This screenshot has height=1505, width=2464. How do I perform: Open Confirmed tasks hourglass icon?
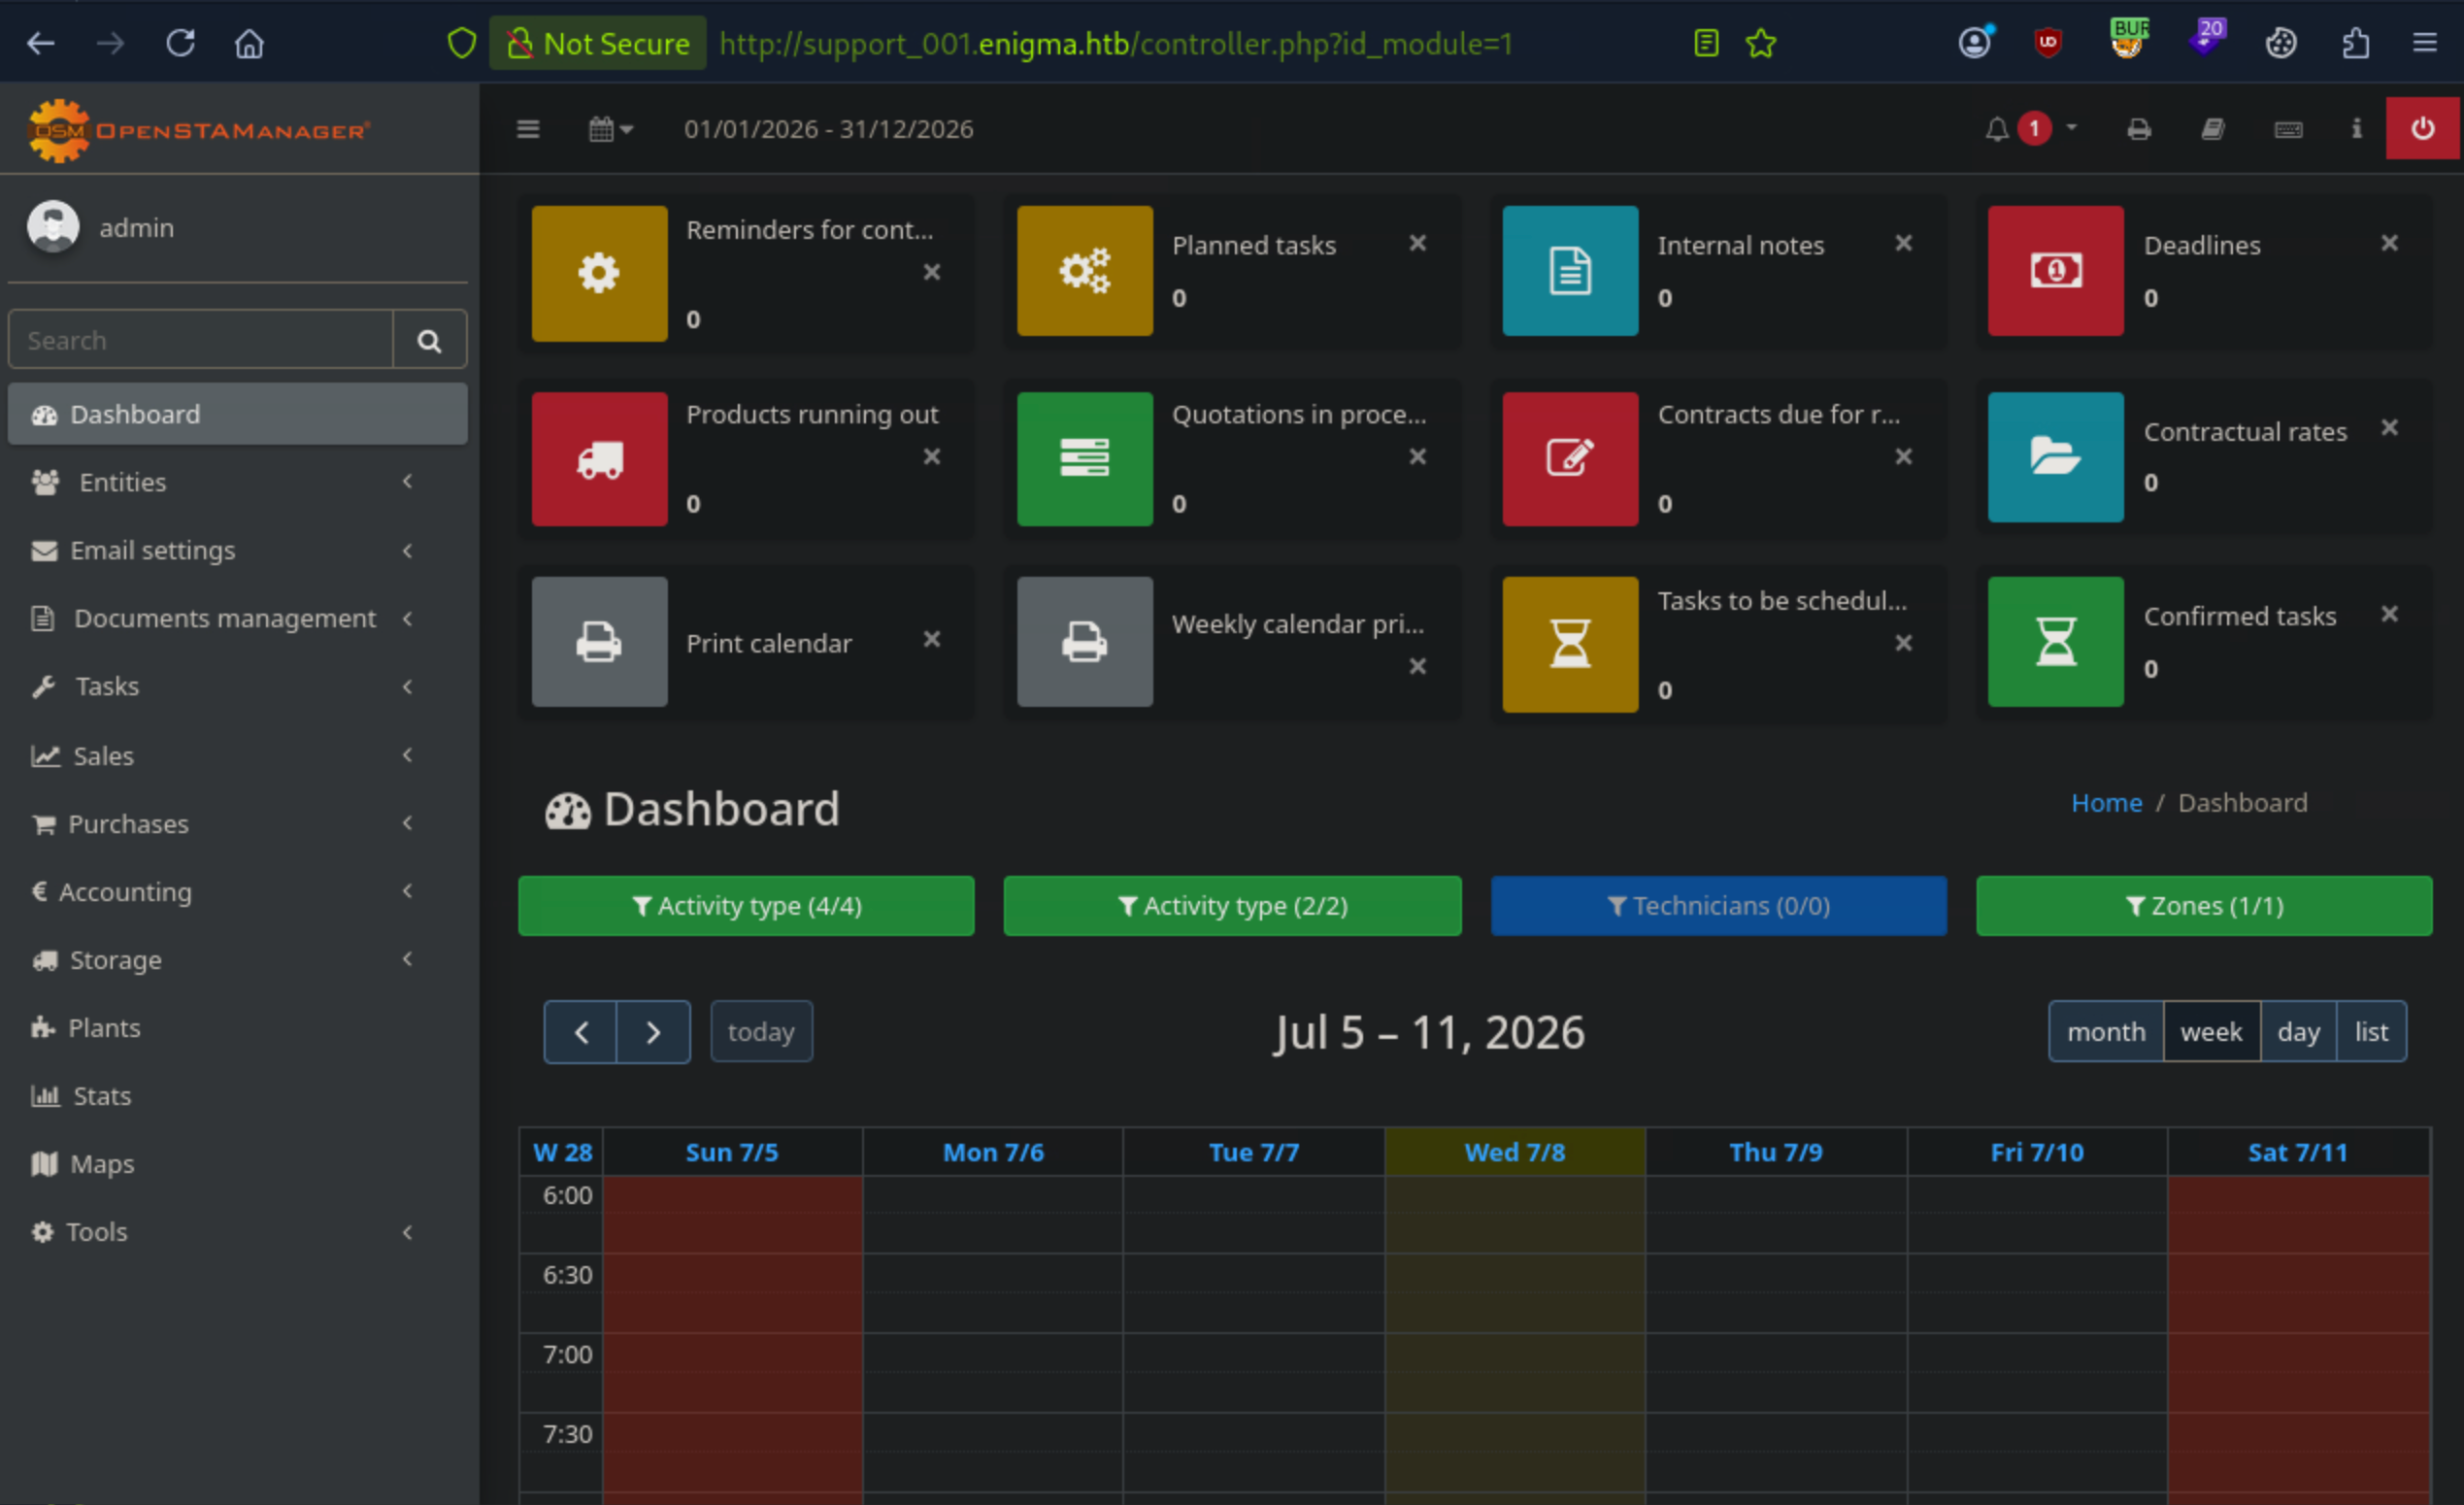(2055, 642)
